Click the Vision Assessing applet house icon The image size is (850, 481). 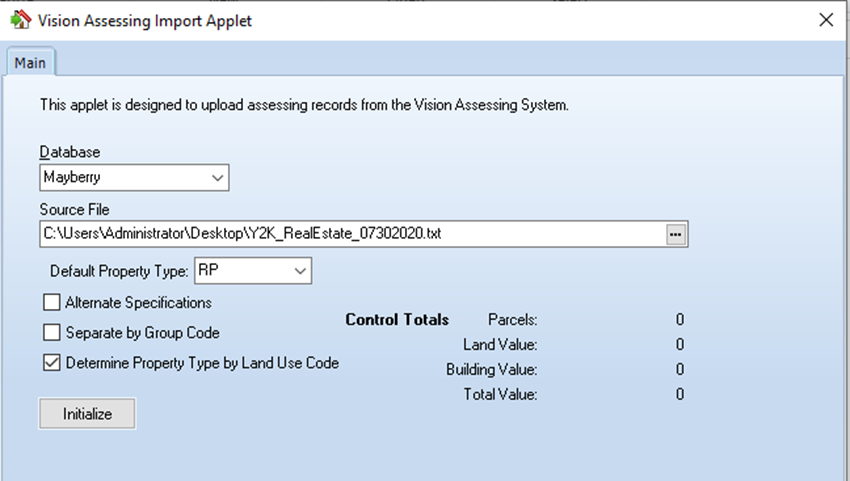click(21, 20)
